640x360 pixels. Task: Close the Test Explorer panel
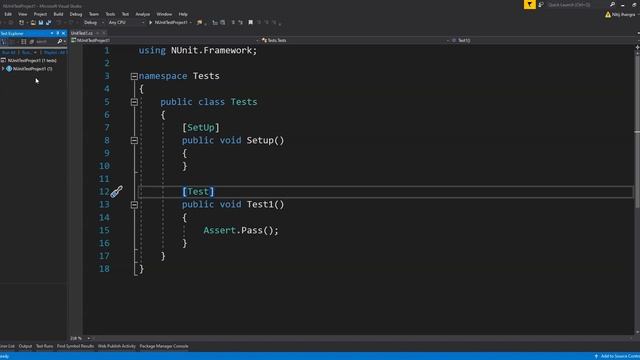[x=63, y=33]
